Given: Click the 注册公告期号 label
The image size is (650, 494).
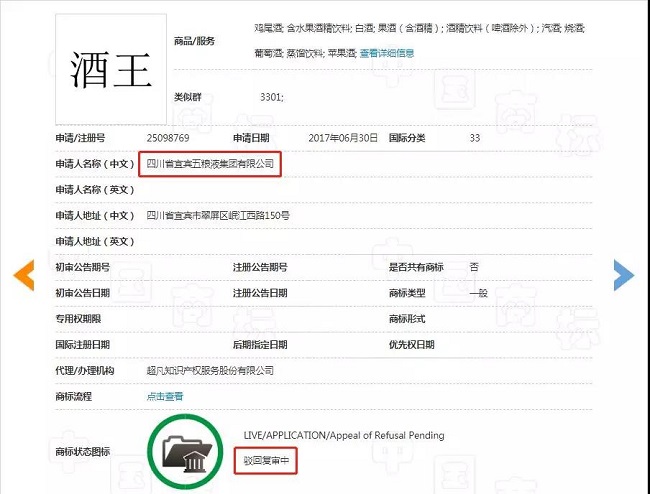Looking at the screenshot, I should pyautogui.click(x=260, y=267).
